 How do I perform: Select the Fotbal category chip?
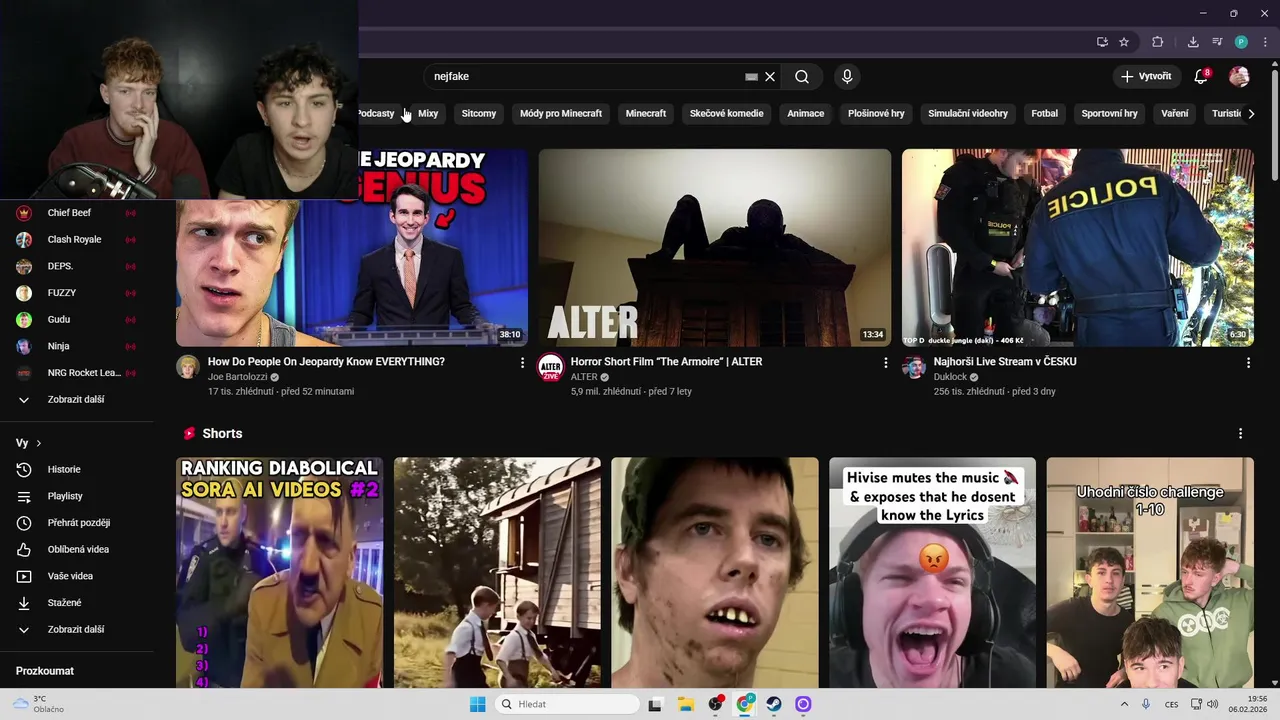tap(1045, 113)
